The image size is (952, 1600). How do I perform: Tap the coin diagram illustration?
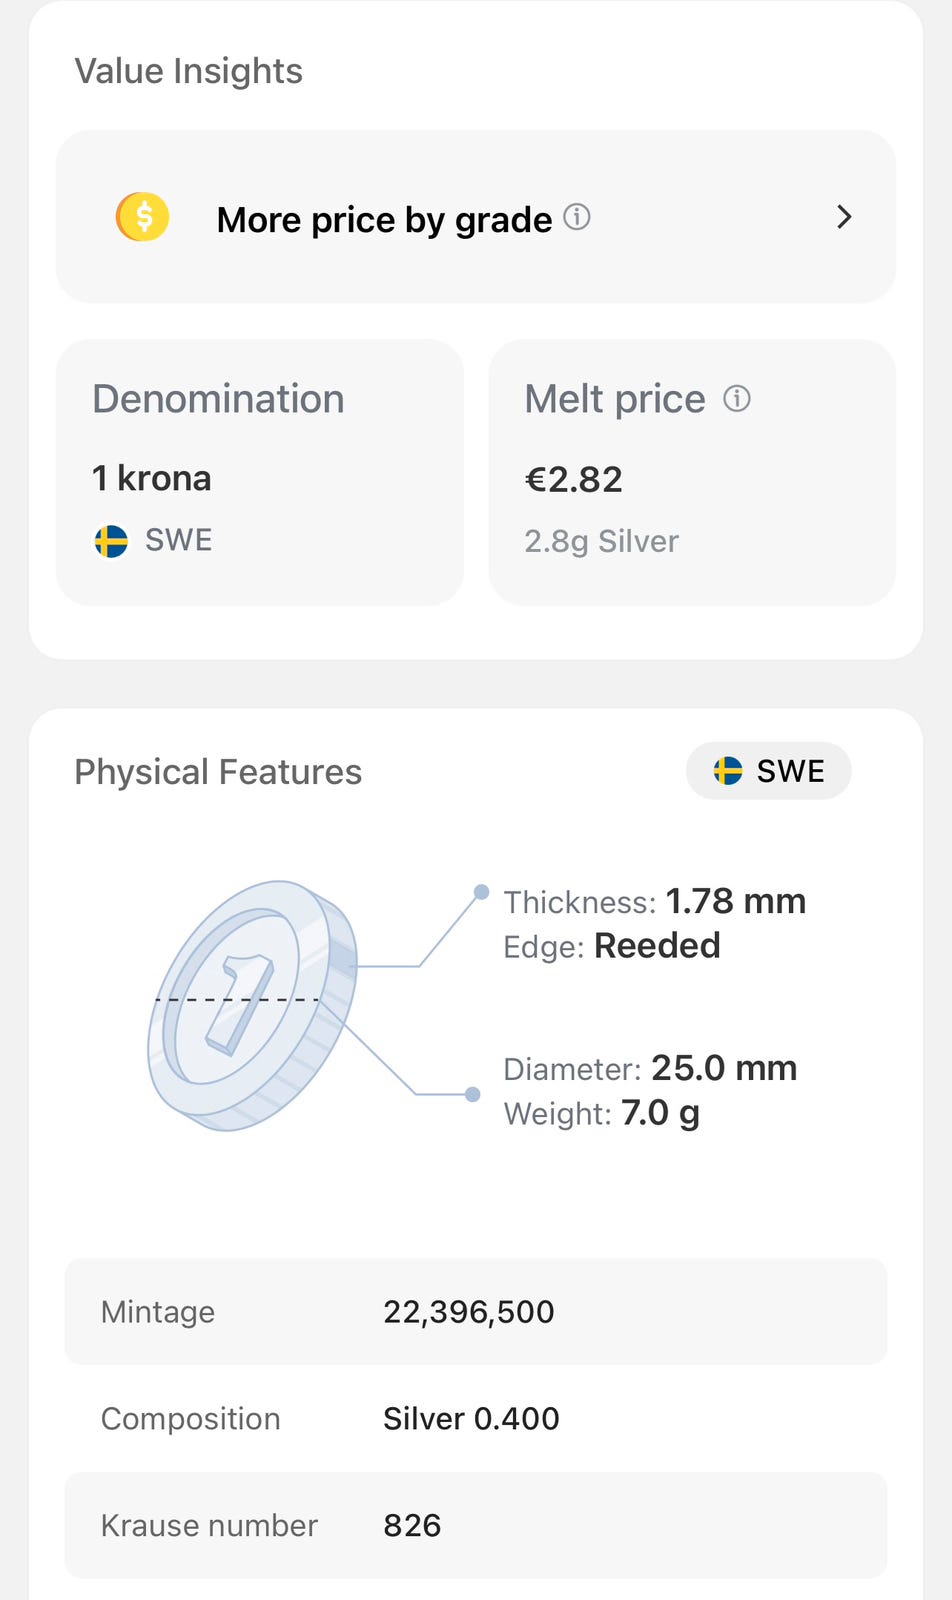(x=252, y=1006)
